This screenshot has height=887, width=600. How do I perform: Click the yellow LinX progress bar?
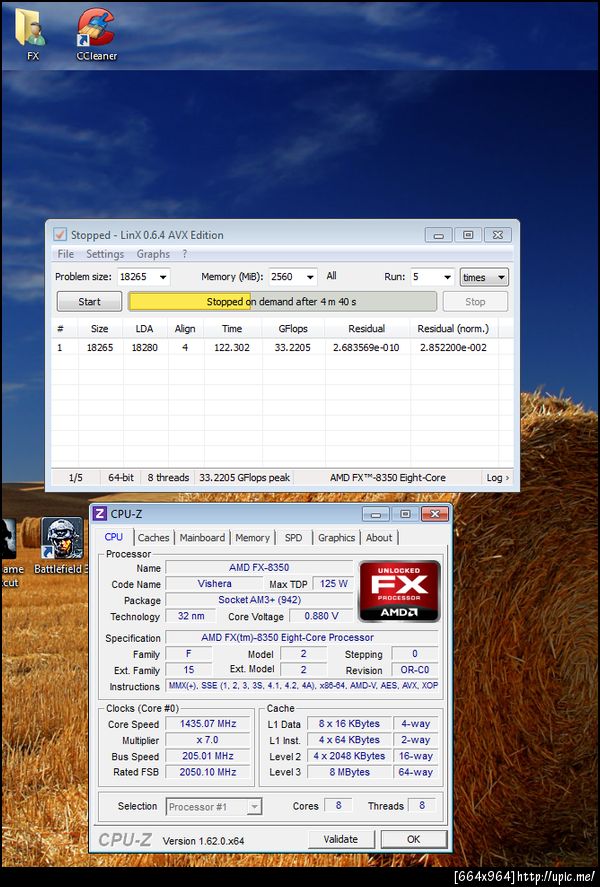[x=282, y=302]
